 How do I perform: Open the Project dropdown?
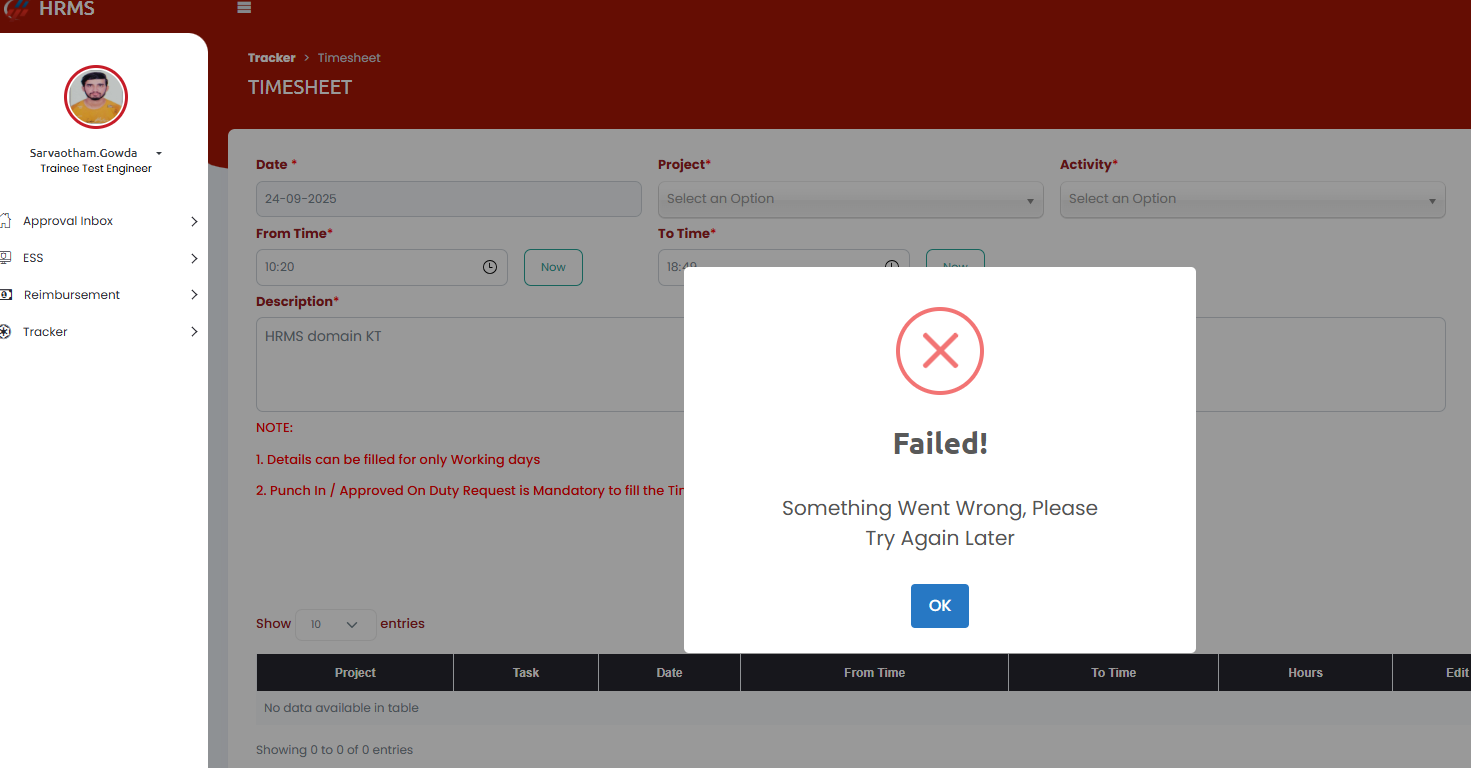click(850, 199)
